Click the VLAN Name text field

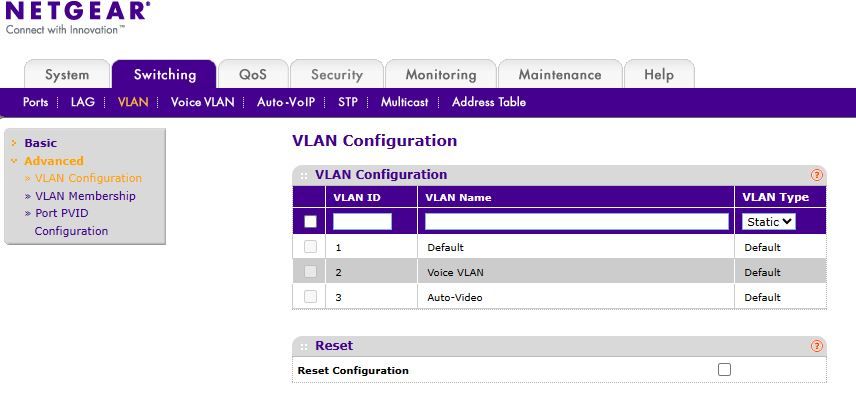tap(576, 222)
